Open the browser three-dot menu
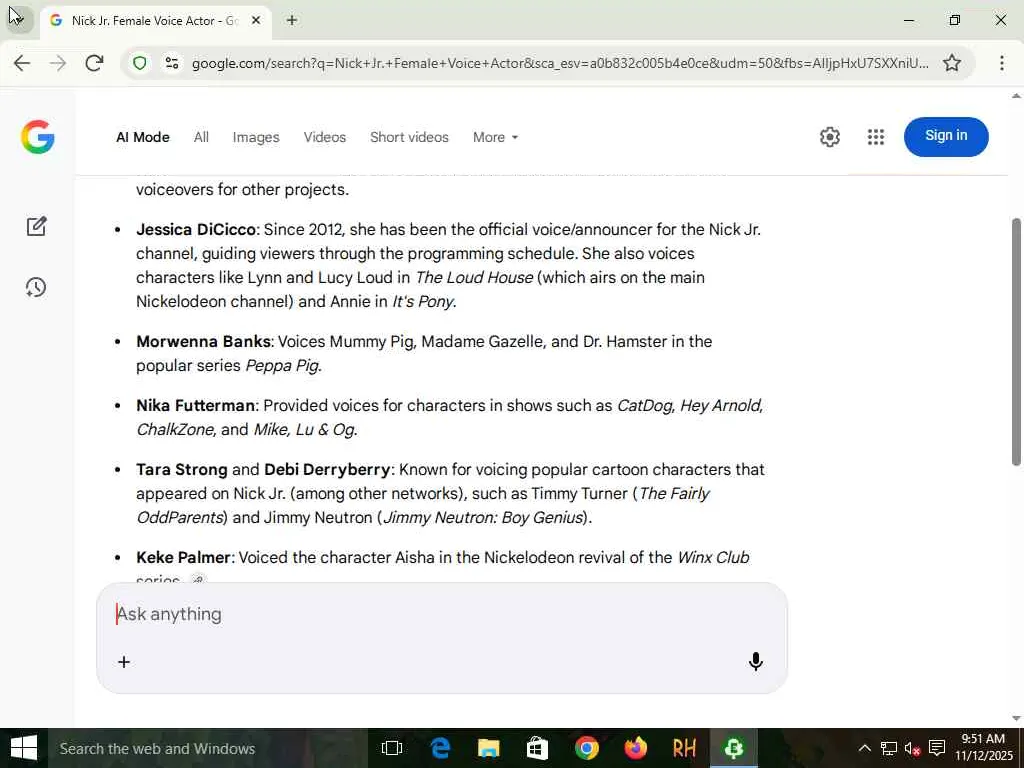 point(1002,63)
